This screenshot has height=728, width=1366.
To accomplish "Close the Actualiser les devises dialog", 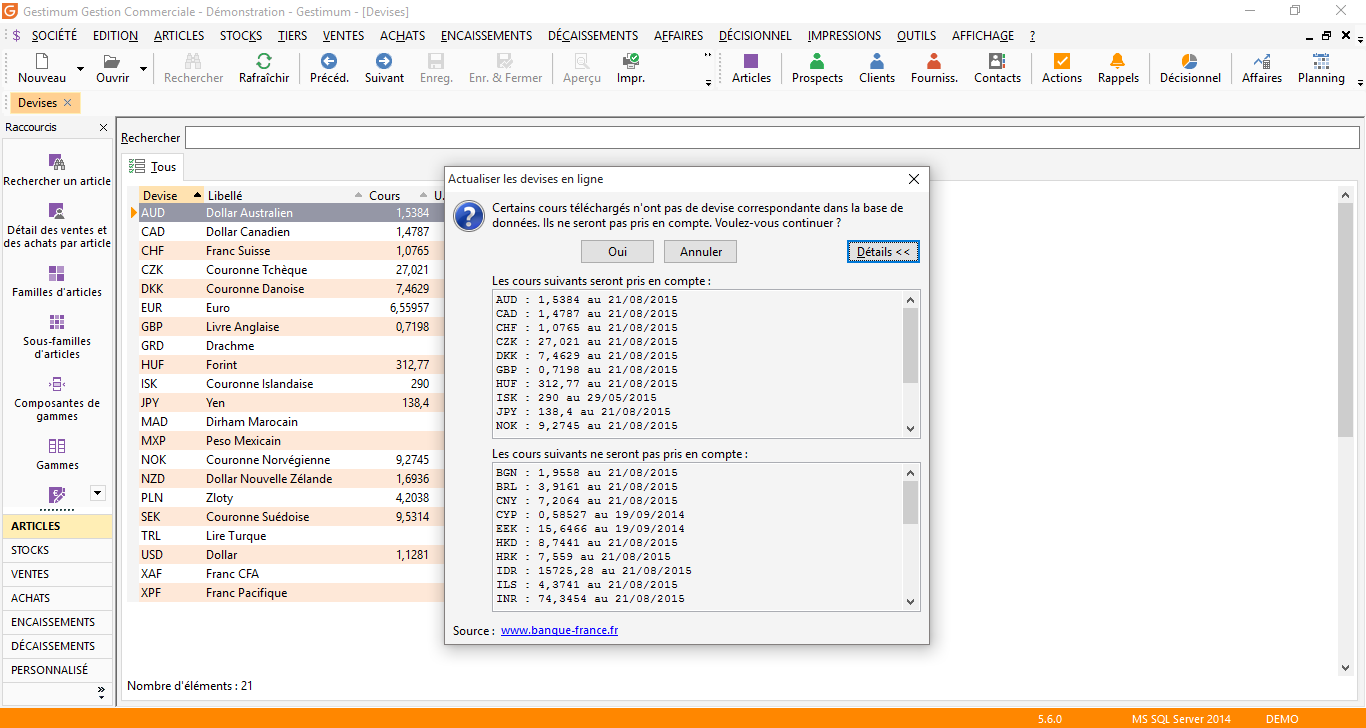I will [913, 179].
